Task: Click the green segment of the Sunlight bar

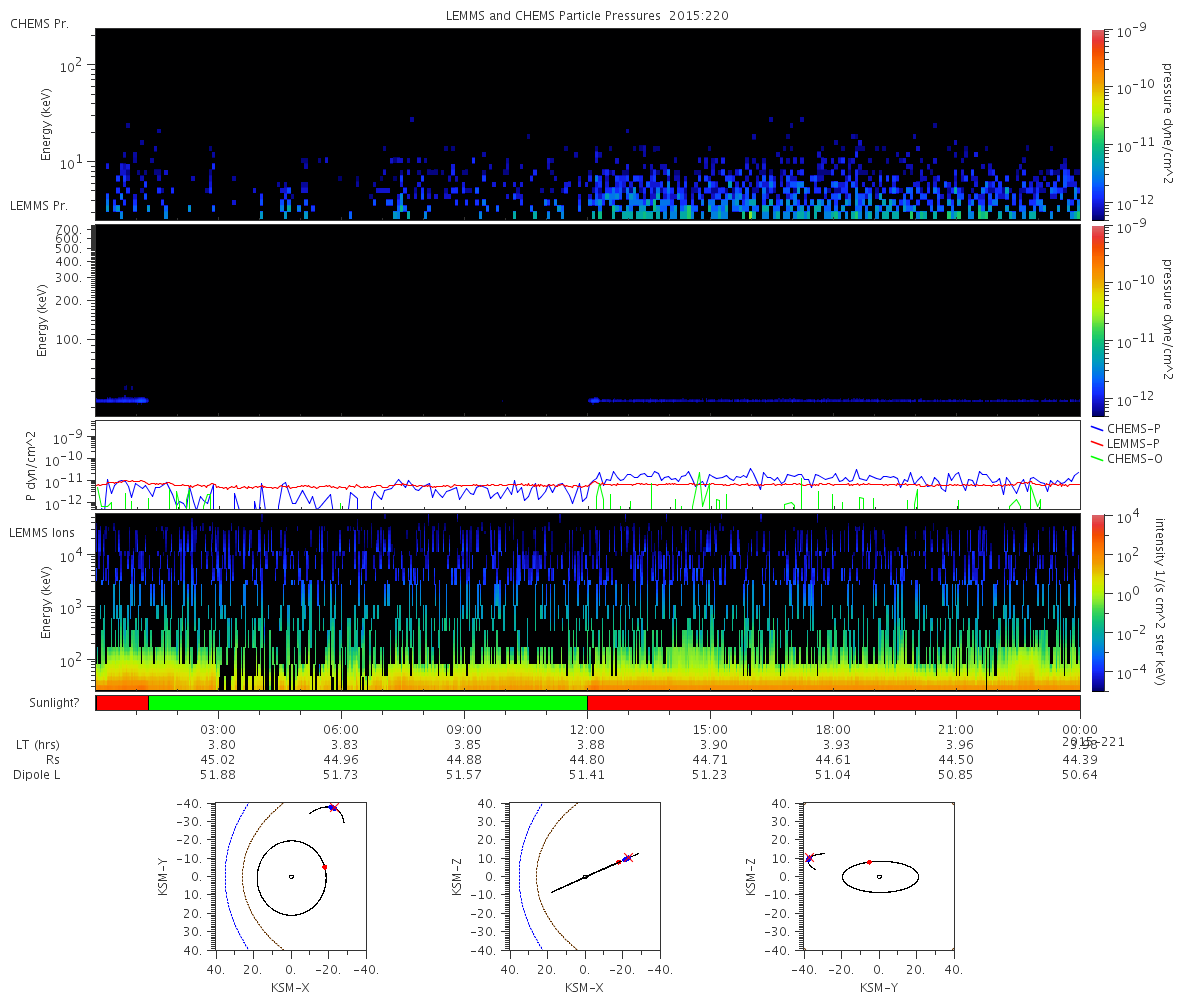Action: [x=367, y=703]
